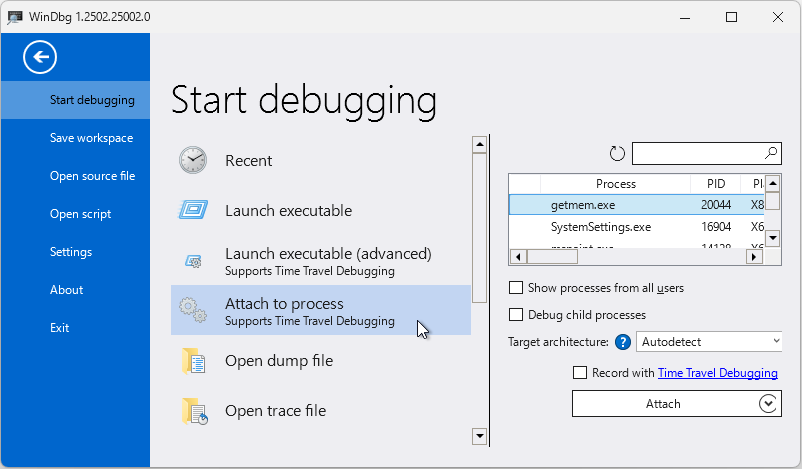Click the Launch executable (advanced) gear icon

(193, 261)
